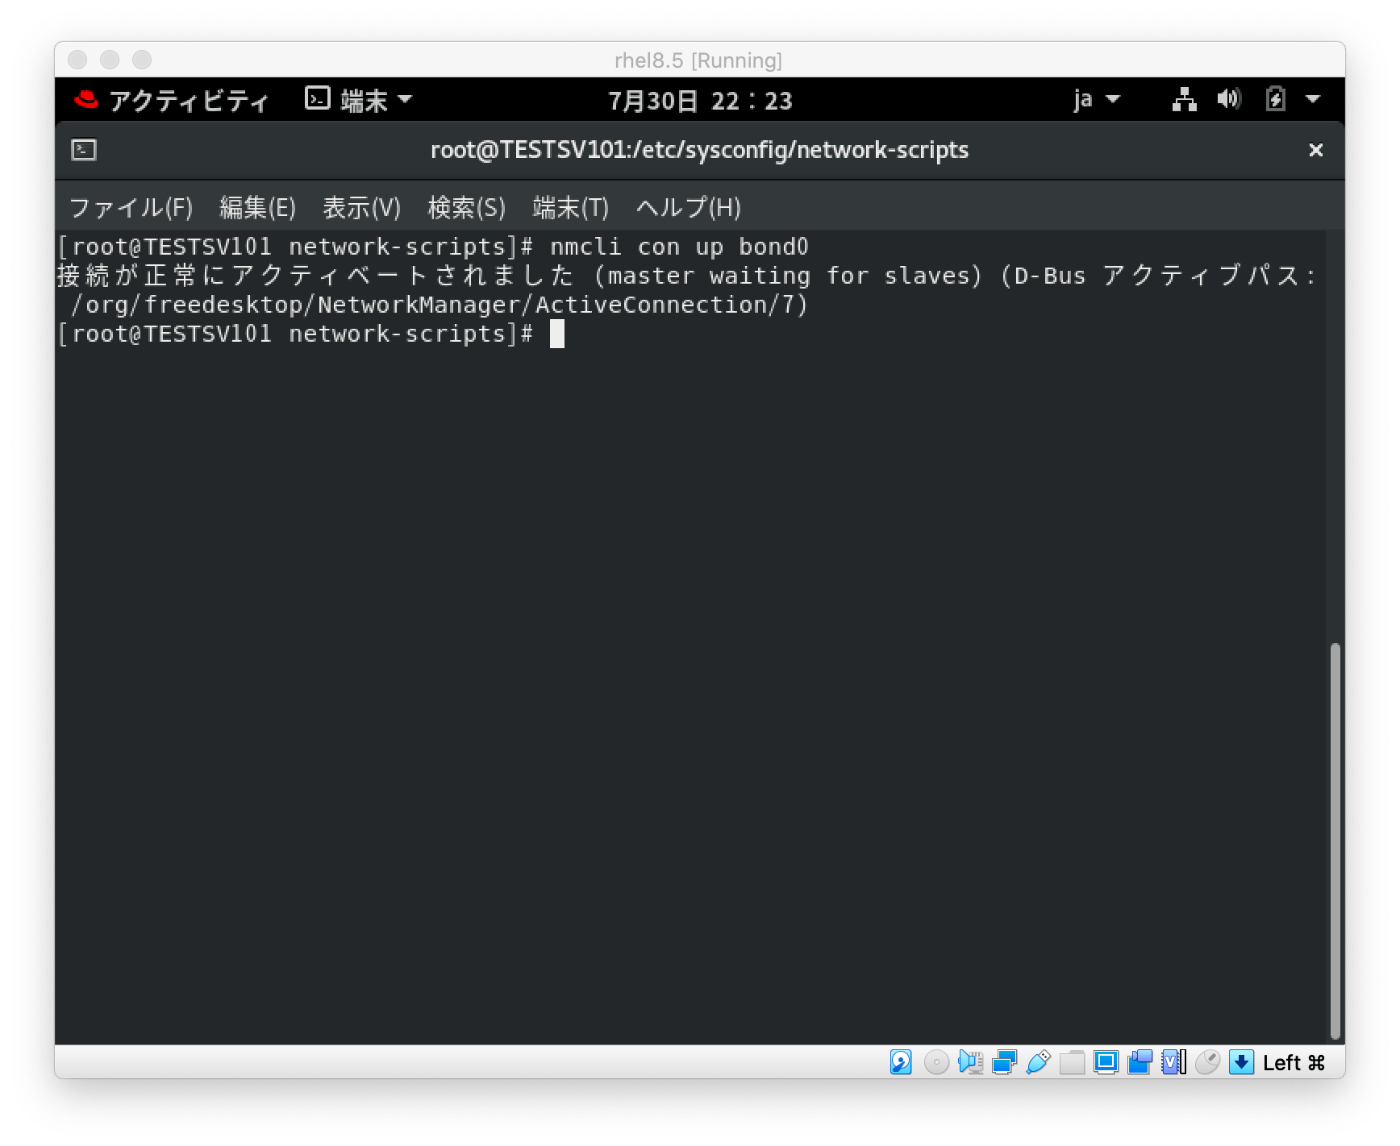The image size is (1400, 1146).
Task: Click the 'rhel8.5 [Running]' window title
Action: click(698, 61)
